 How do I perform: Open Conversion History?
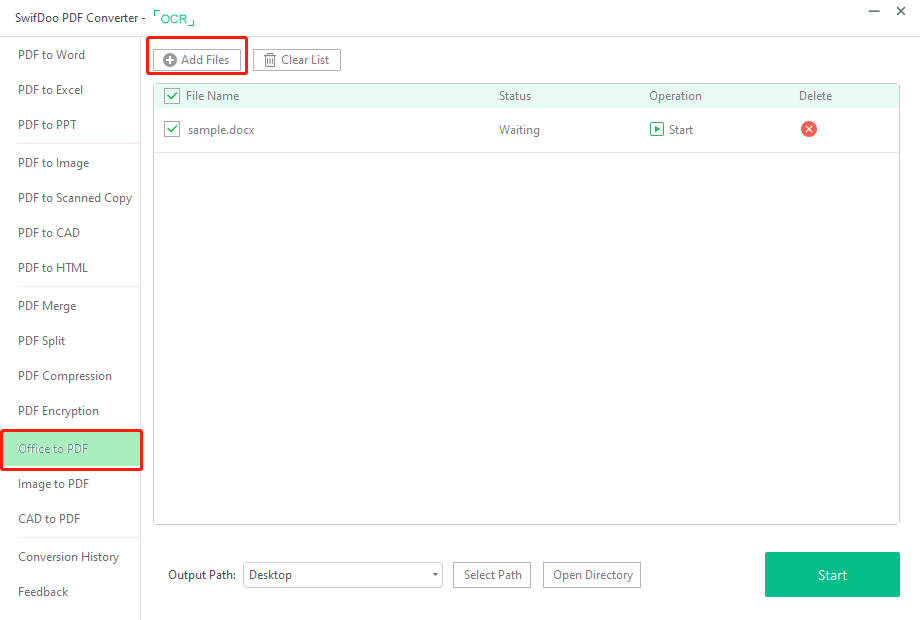click(x=69, y=557)
